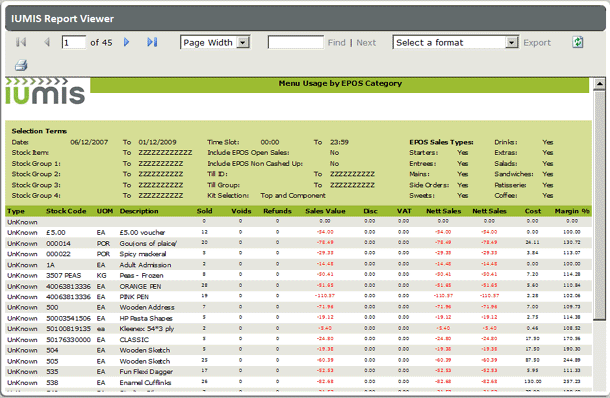Click the Type column header
610x398 pixels.
[x=16, y=211]
